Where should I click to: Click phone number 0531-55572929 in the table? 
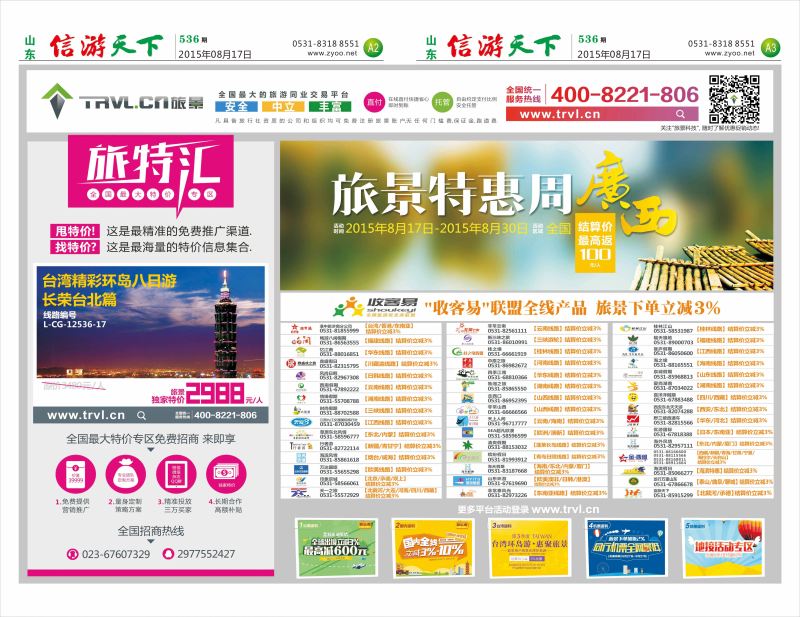tap(339, 495)
